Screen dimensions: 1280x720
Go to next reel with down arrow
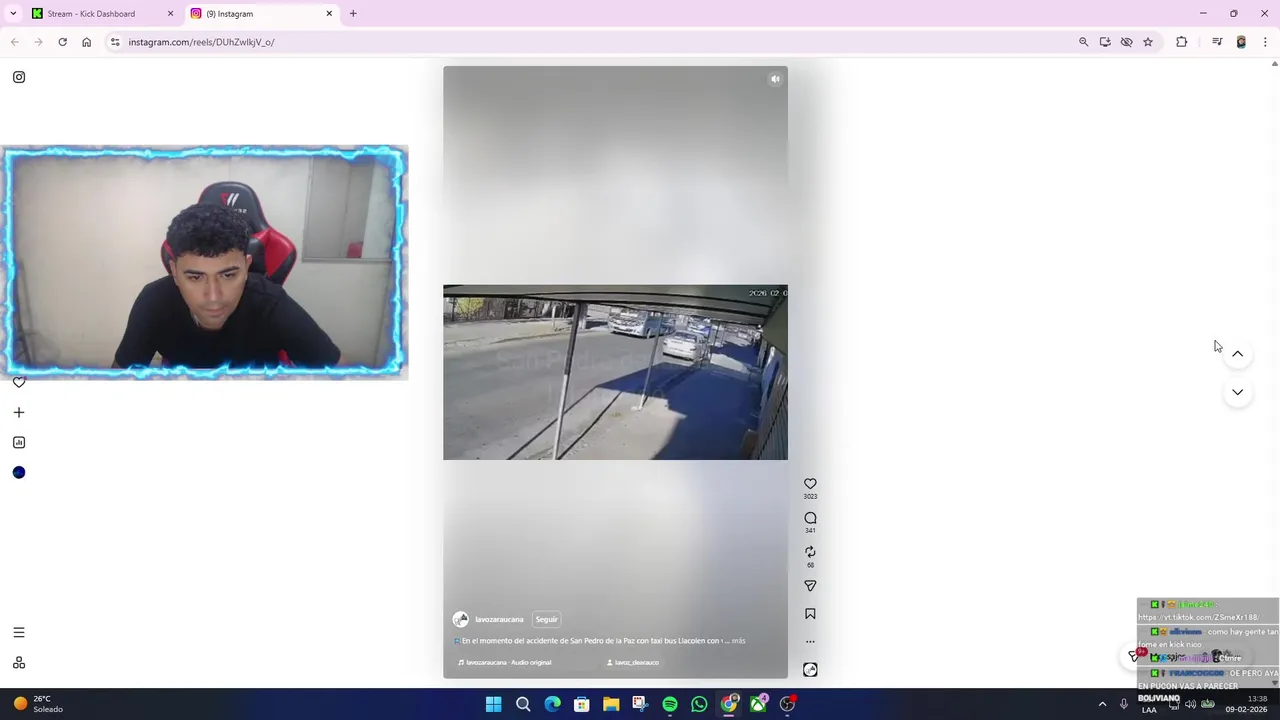(x=1237, y=392)
